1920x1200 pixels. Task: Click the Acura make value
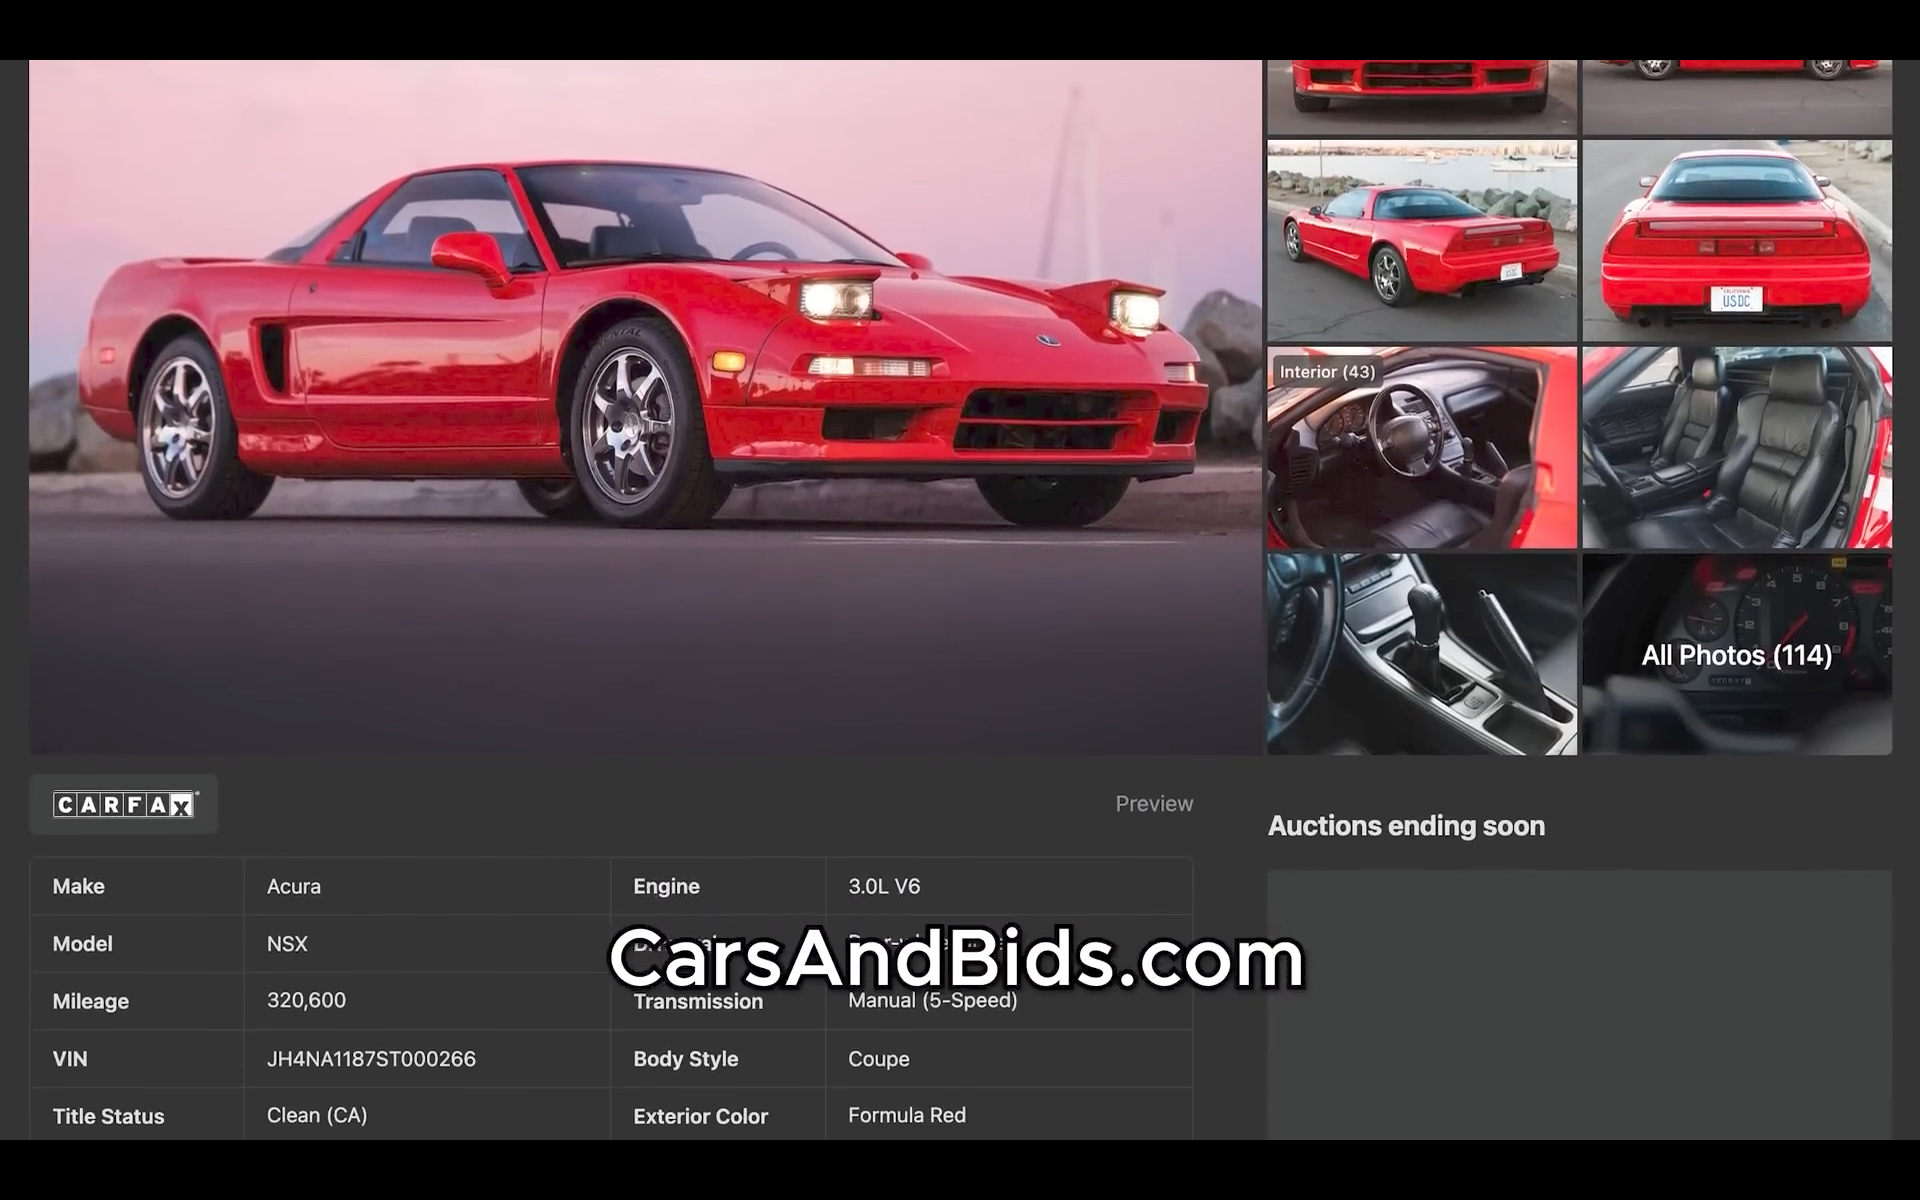tap(294, 886)
